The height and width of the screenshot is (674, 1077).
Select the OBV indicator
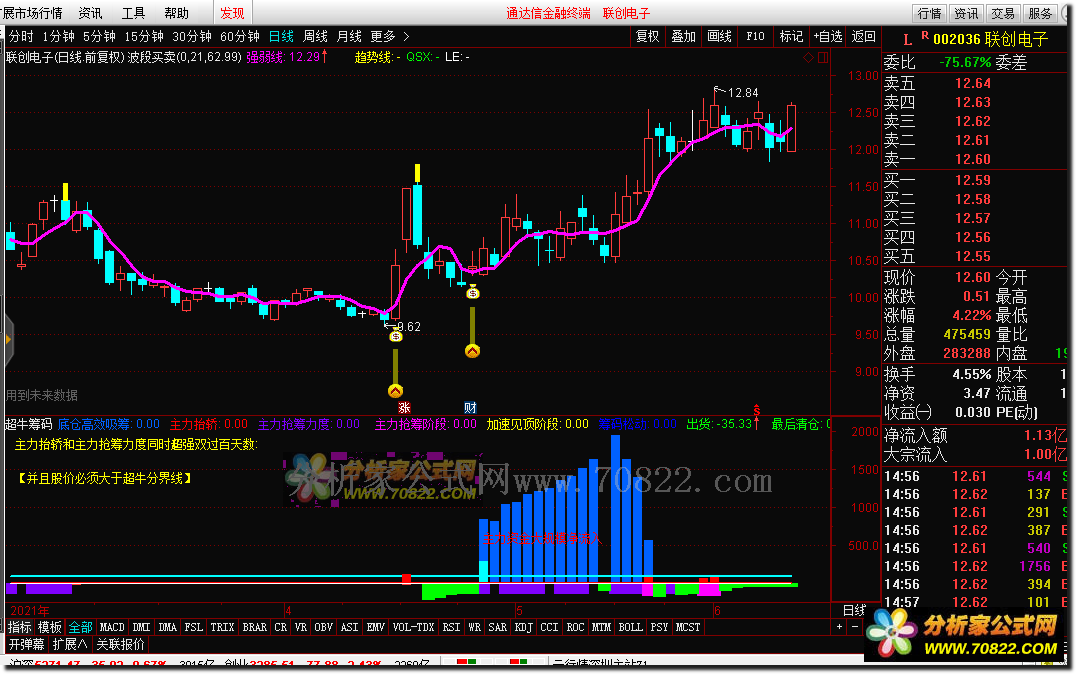324,627
